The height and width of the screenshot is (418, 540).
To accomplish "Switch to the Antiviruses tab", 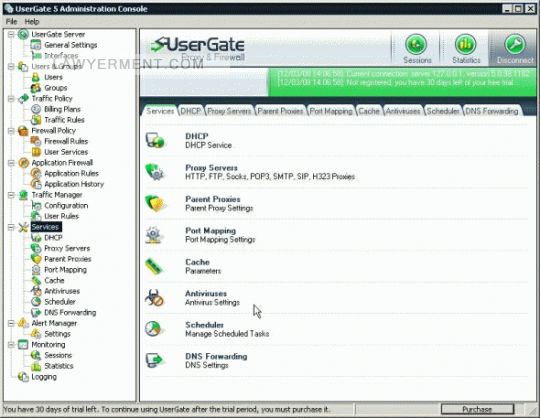I will 403,111.
